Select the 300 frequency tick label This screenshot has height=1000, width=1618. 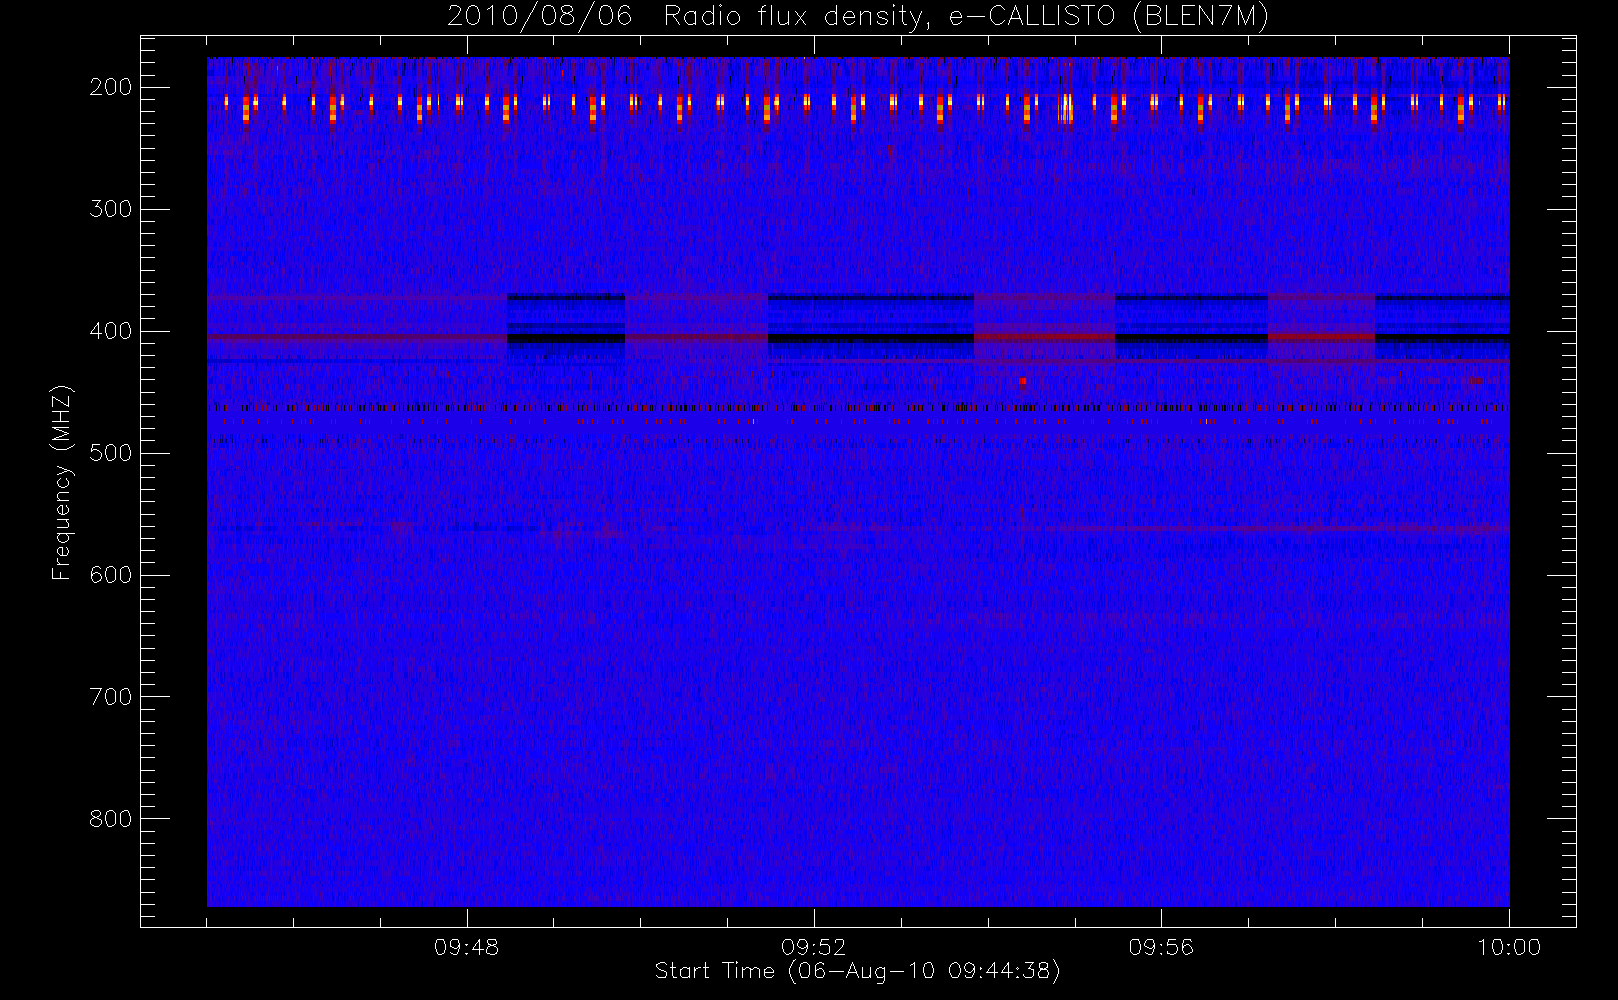coord(111,209)
